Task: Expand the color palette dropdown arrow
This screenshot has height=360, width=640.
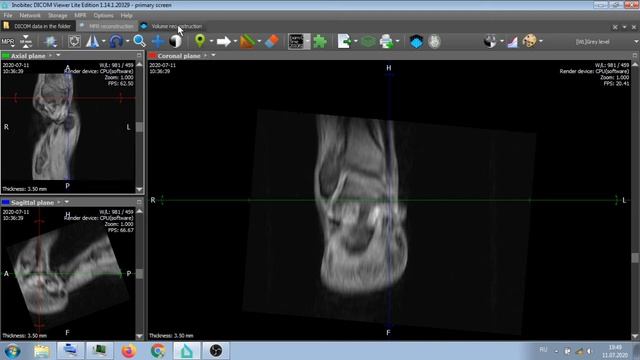Action: [541, 41]
